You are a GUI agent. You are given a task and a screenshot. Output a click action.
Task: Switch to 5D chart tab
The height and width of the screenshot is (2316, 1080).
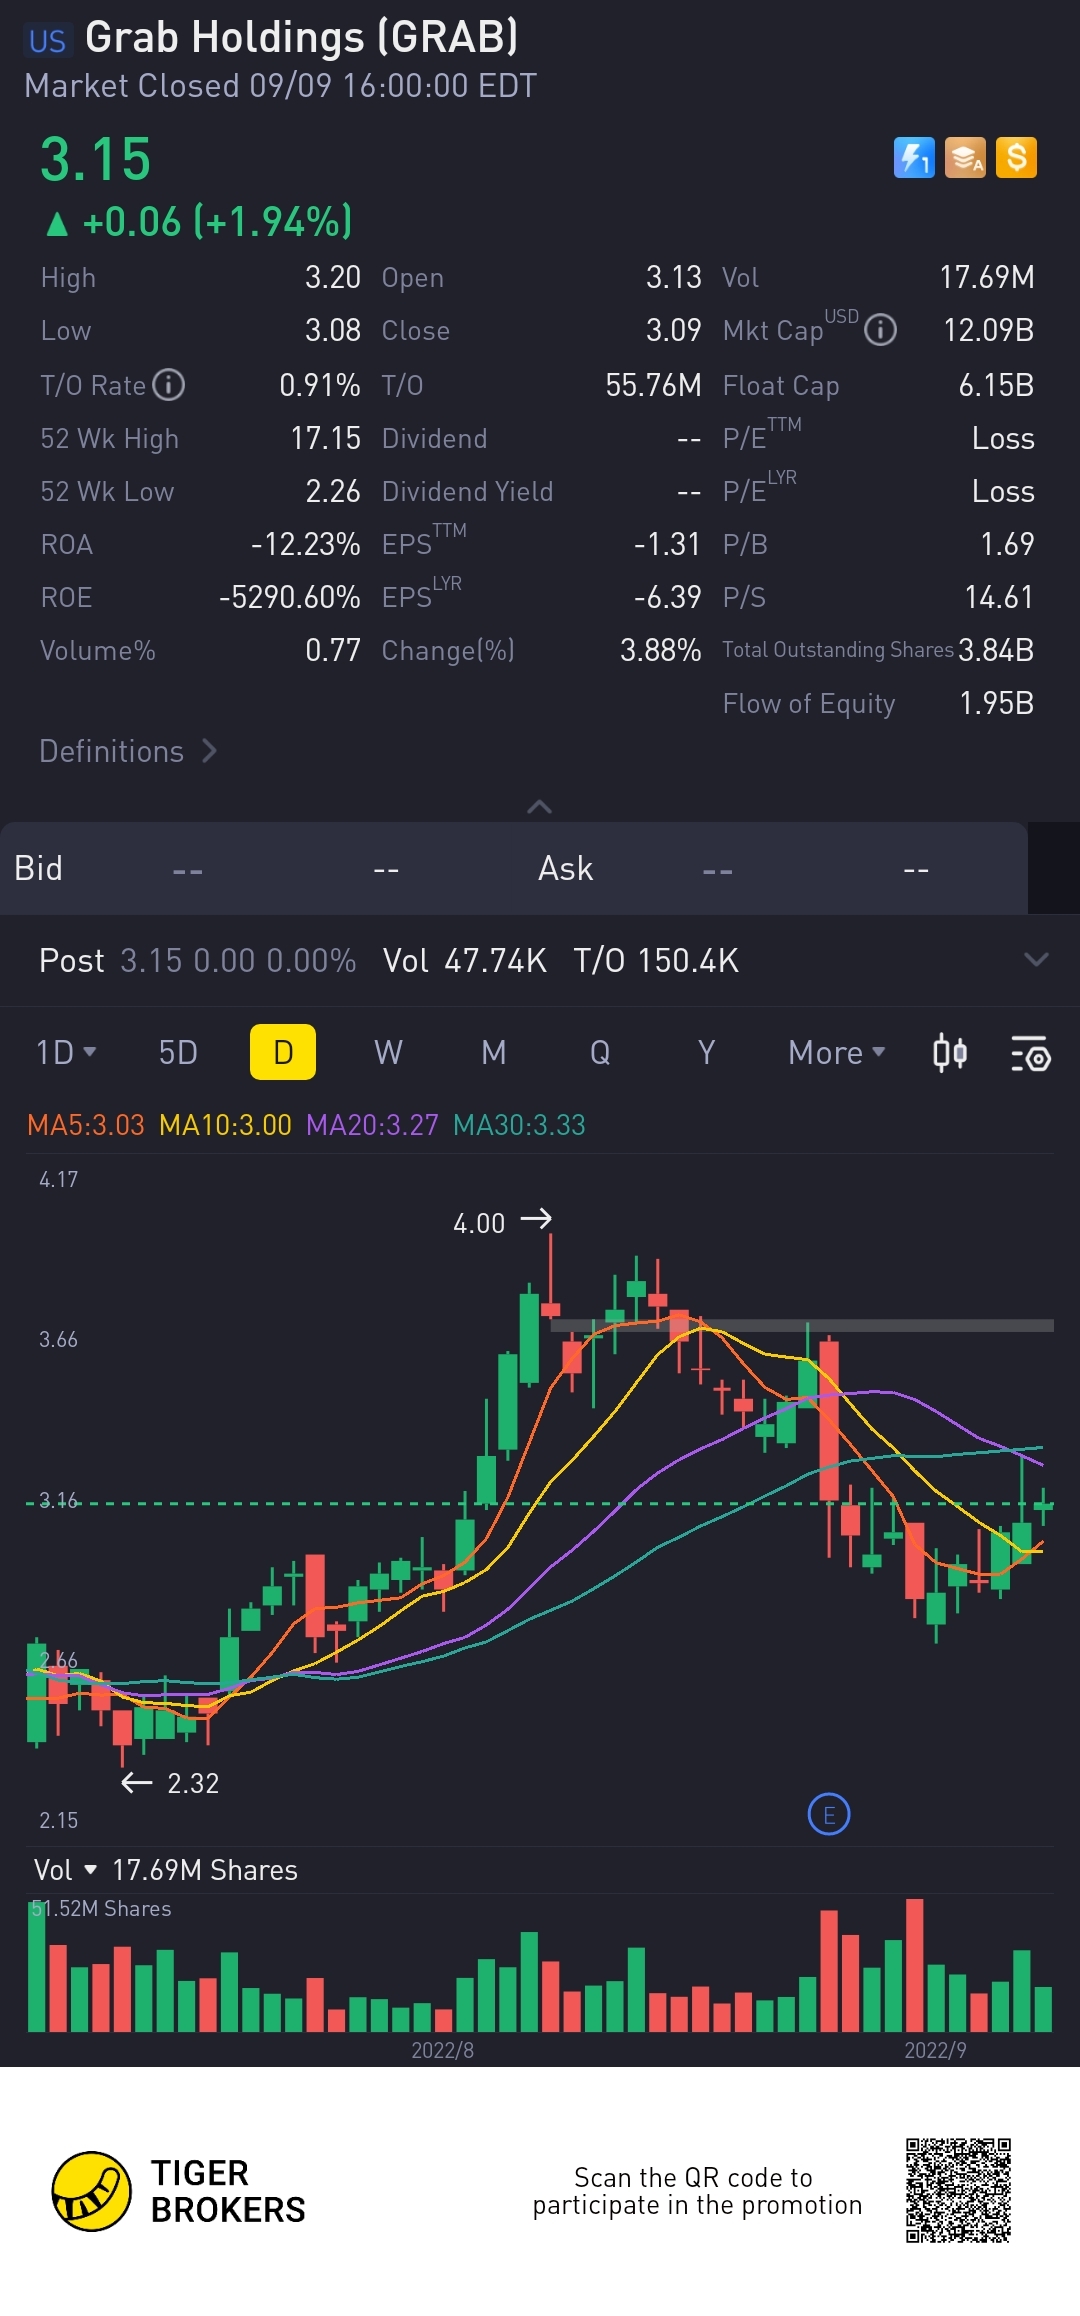(178, 1052)
